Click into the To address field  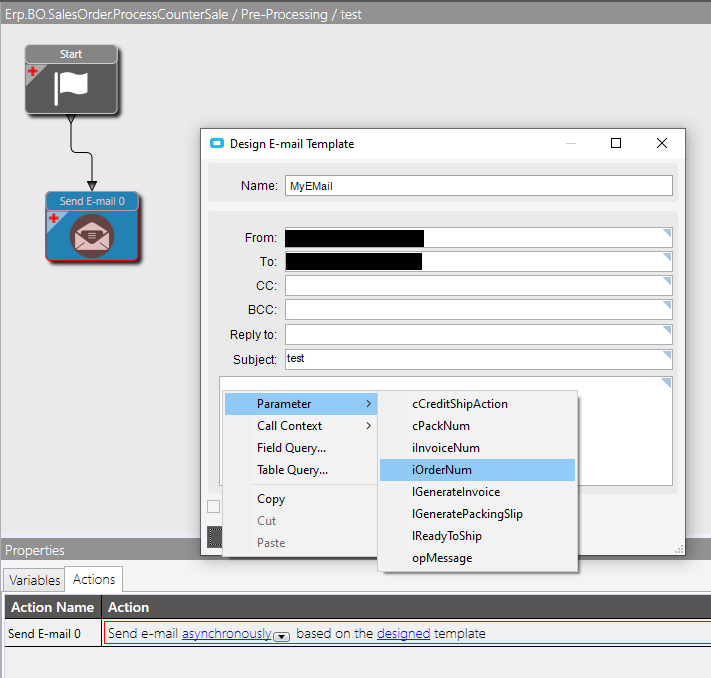[478, 262]
